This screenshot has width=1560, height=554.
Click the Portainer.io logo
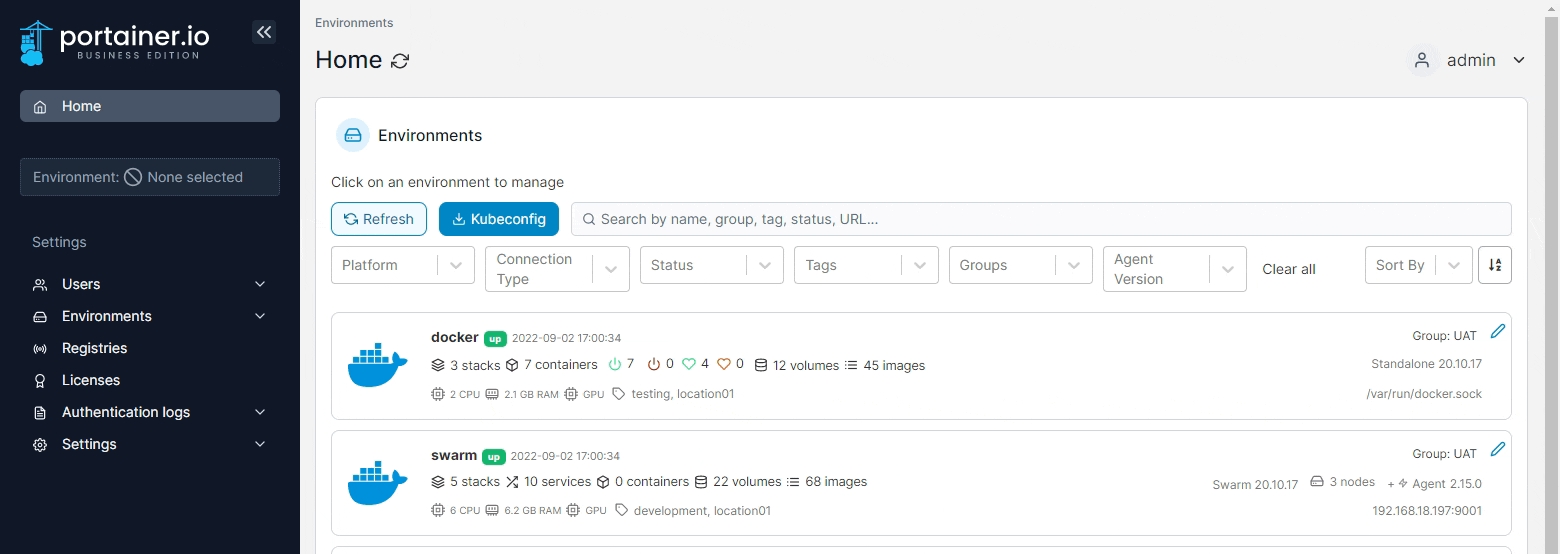point(115,42)
